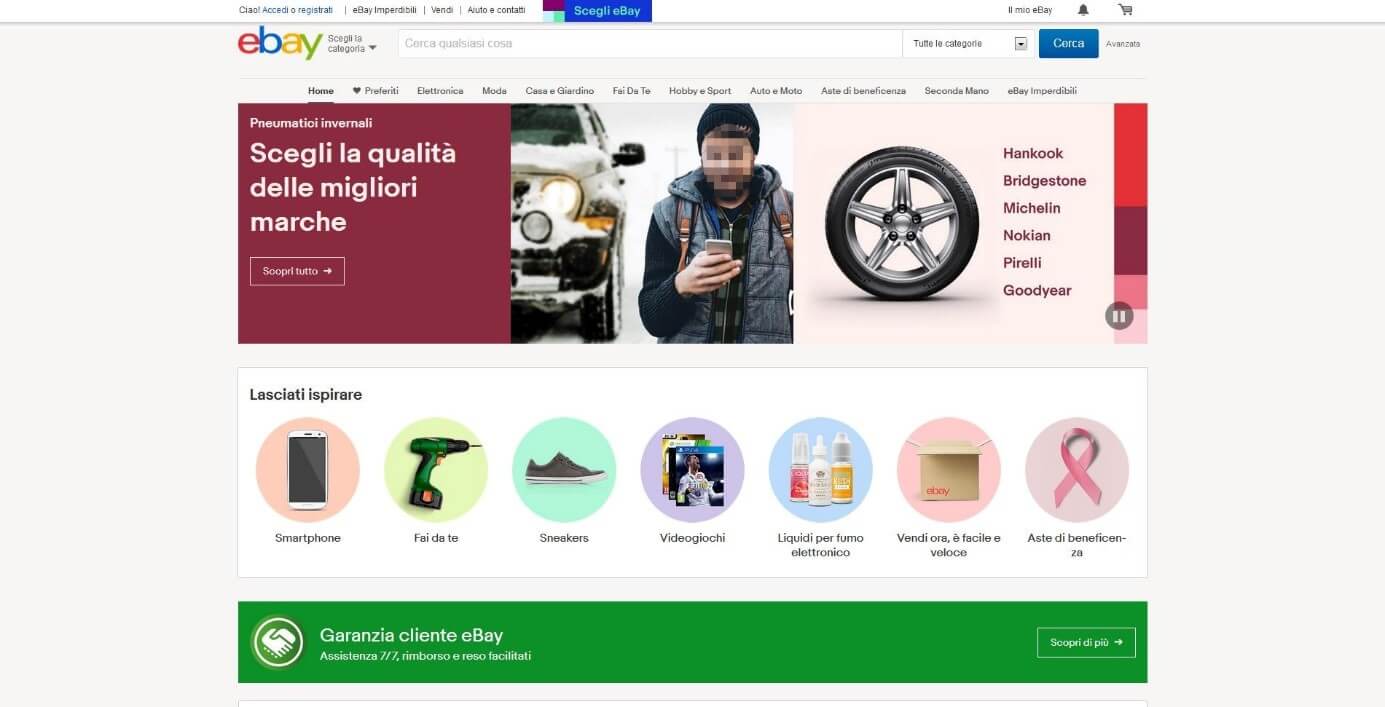1385x707 pixels.
Task: Click the Scegli eBay banner
Action: click(597, 11)
